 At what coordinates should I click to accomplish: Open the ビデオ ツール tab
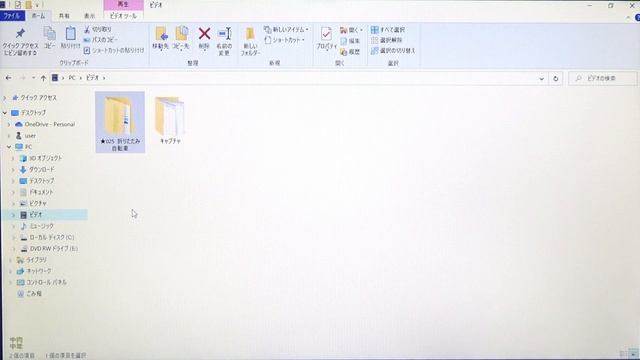tap(124, 16)
